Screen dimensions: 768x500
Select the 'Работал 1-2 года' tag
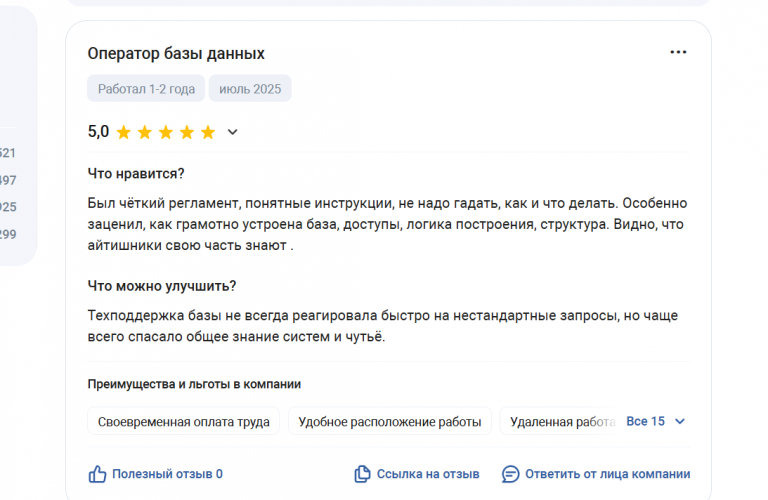click(146, 89)
